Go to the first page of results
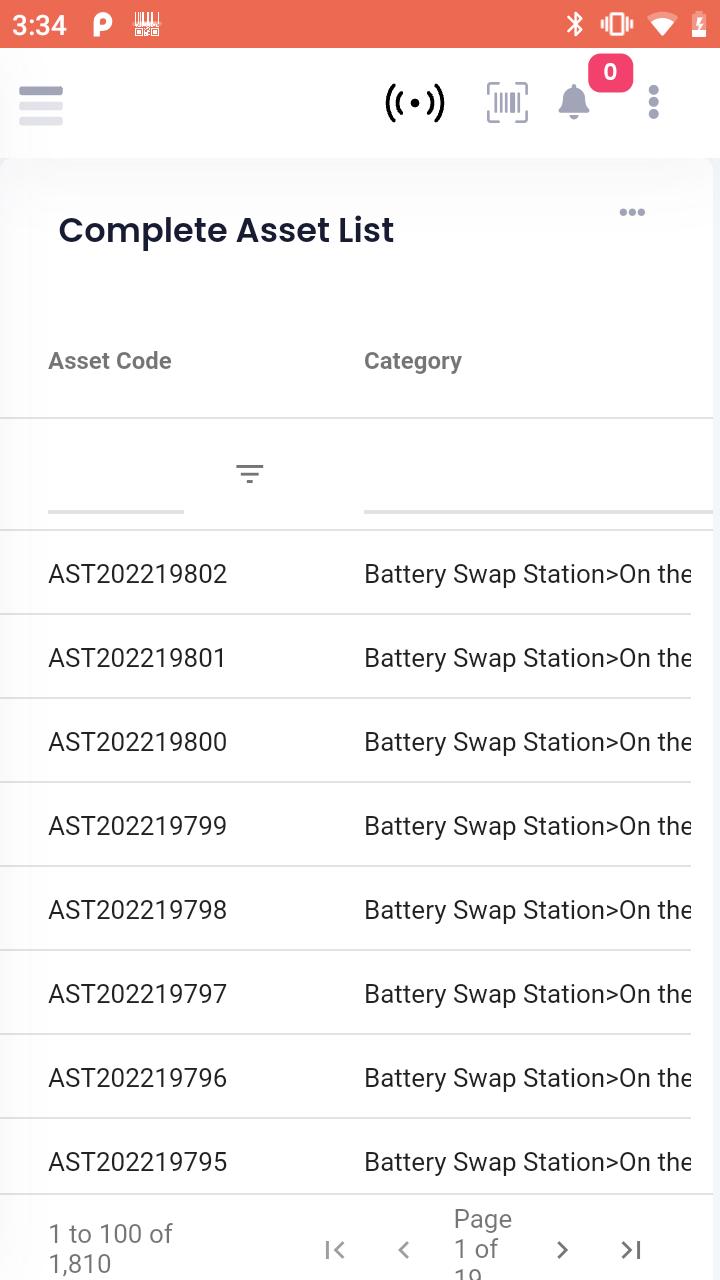 pos(335,1249)
